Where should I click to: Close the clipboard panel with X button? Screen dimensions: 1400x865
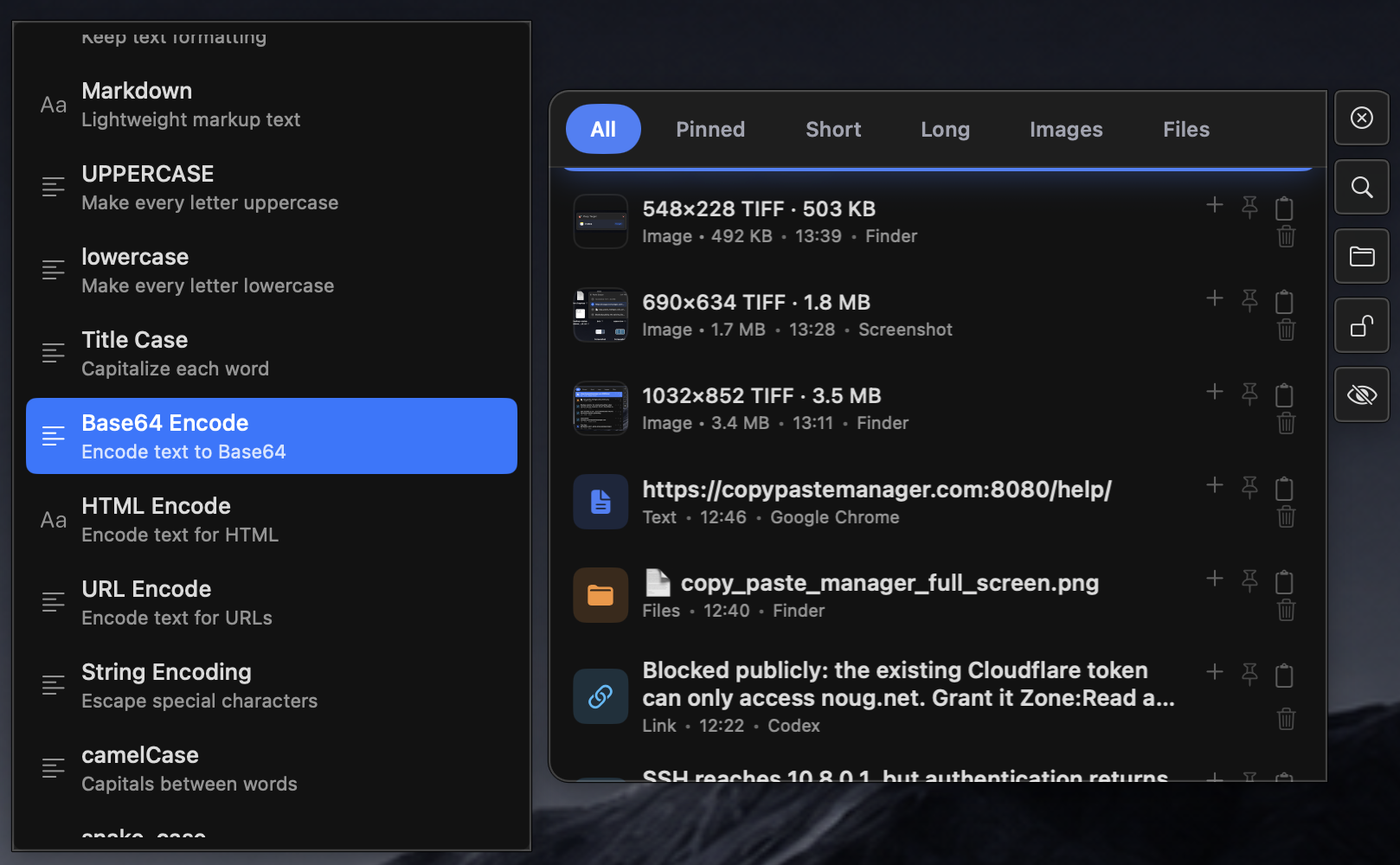(1362, 118)
